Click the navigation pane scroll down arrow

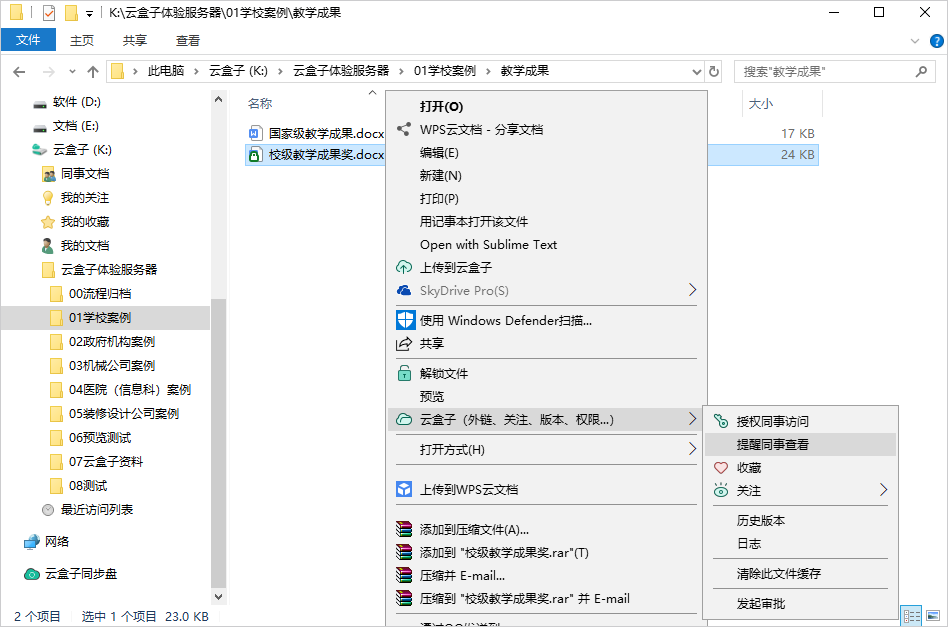click(218, 596)
